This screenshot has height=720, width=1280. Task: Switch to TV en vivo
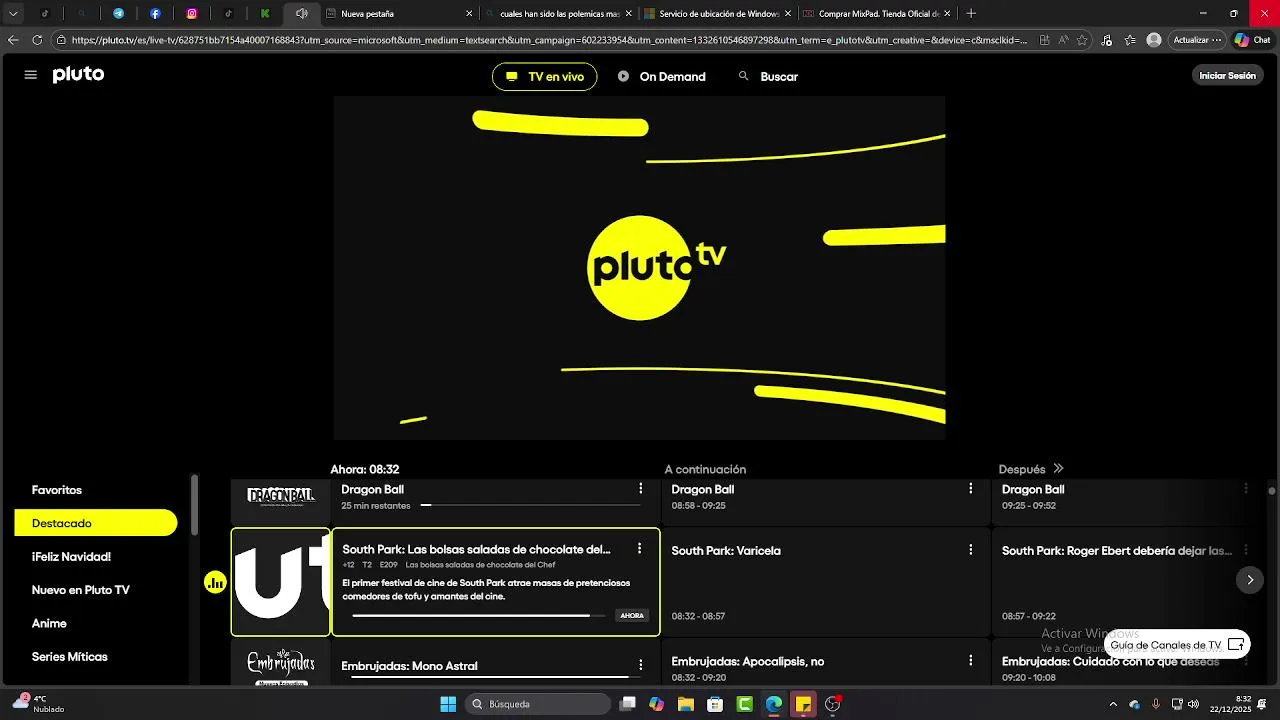pyautogui.click(x=545, y=77)
